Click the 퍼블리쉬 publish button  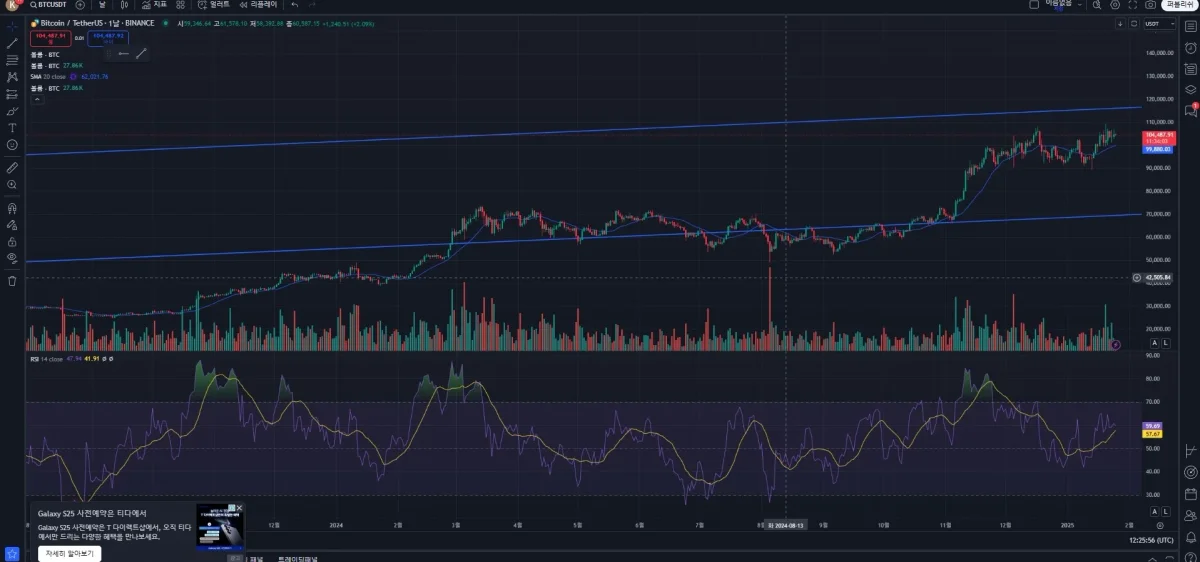[1180, 5]
